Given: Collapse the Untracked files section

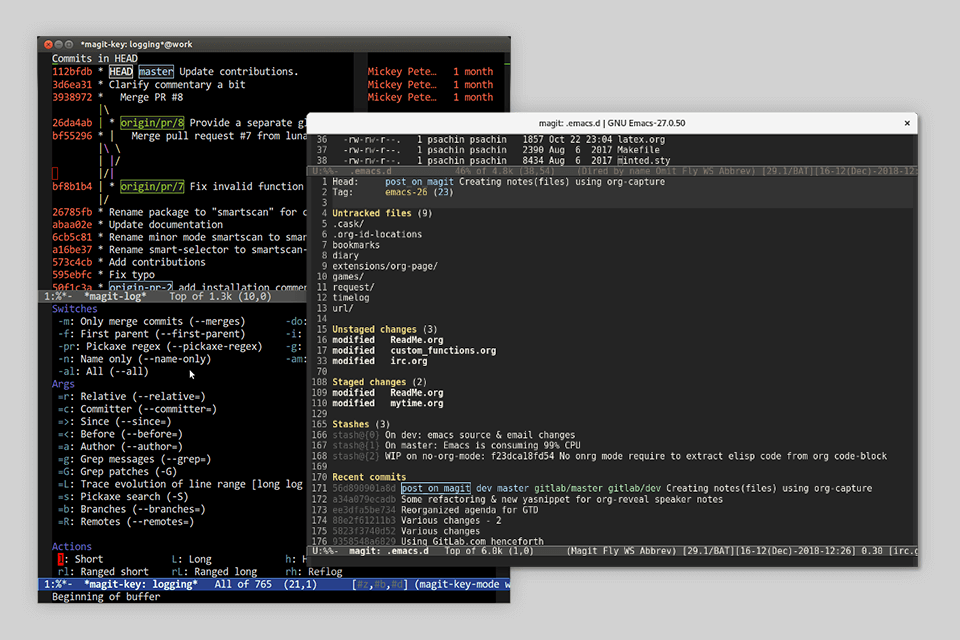Looking at the screenshot, I should [x=382, y=213].
